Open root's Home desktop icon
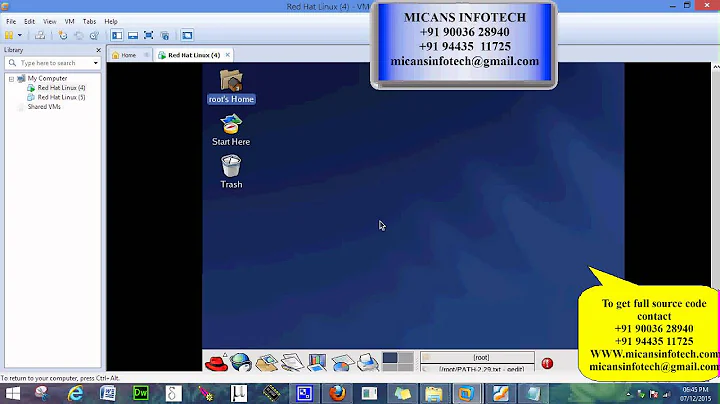 pos(231,87)
